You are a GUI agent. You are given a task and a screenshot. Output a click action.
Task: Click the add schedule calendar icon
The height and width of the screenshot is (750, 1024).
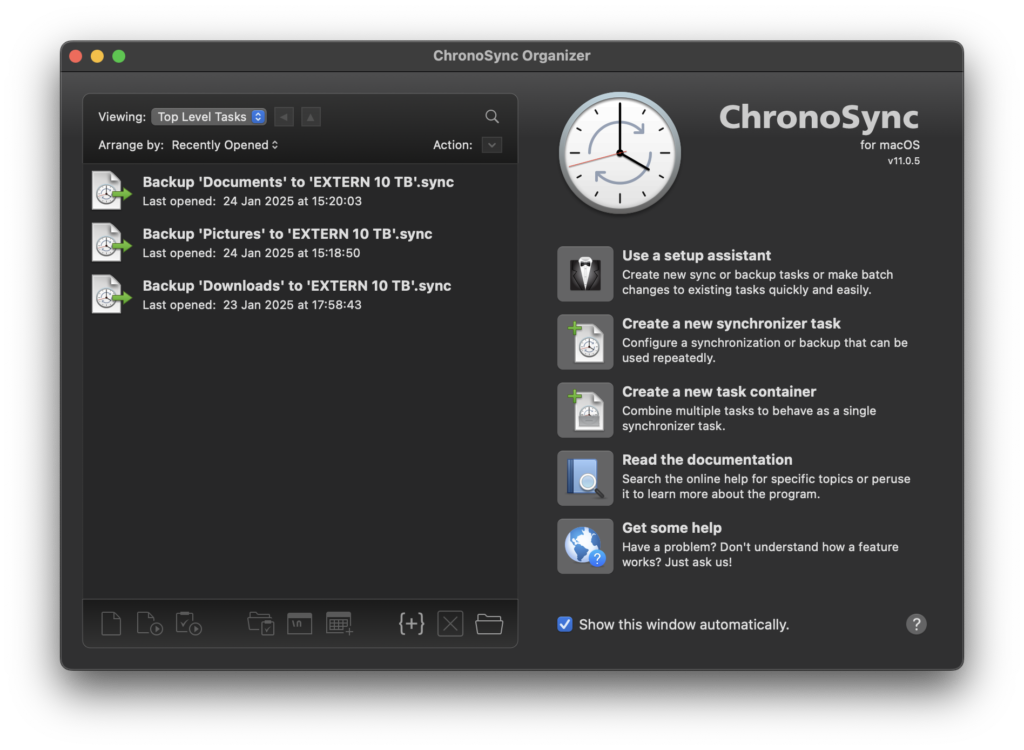pyautogui.click(x=339, y=624)
